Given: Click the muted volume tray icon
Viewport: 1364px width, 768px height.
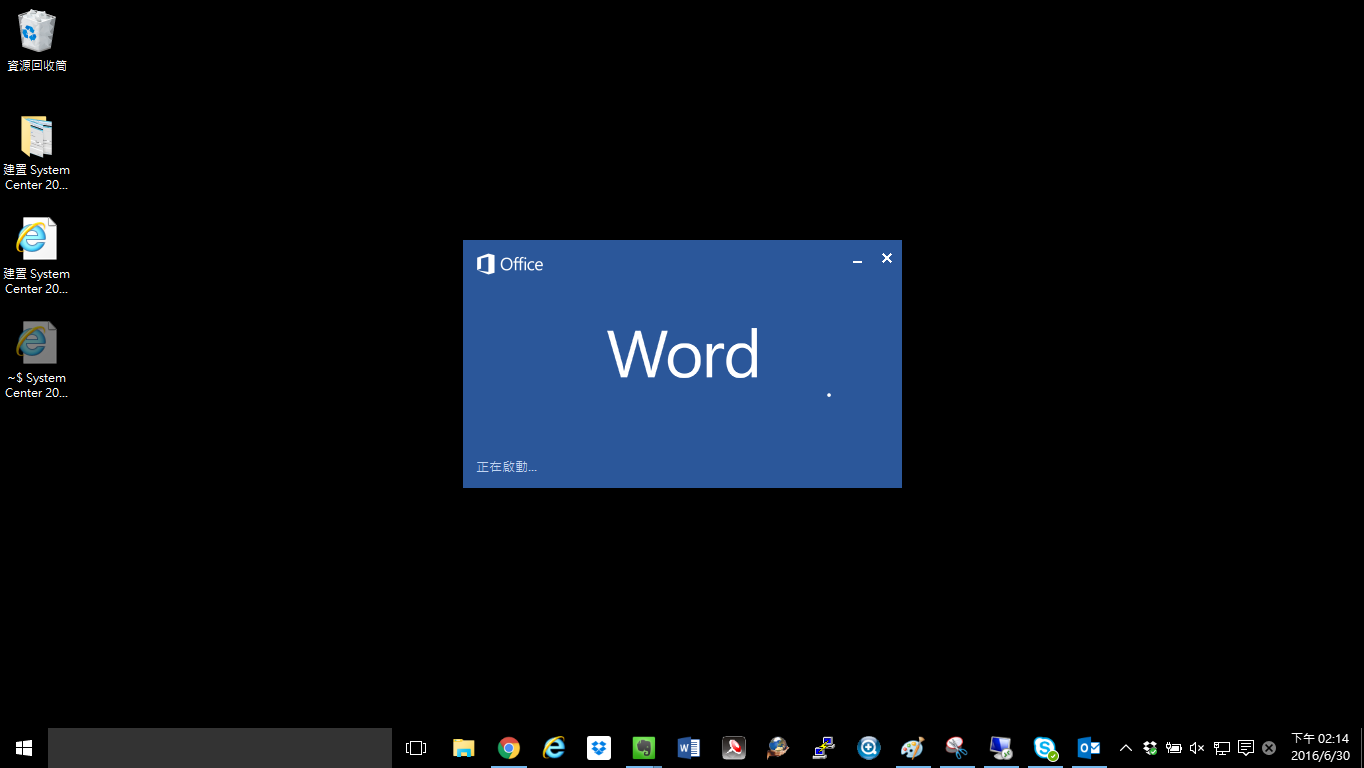Looking at the screenshot, I should [1197, 748].
